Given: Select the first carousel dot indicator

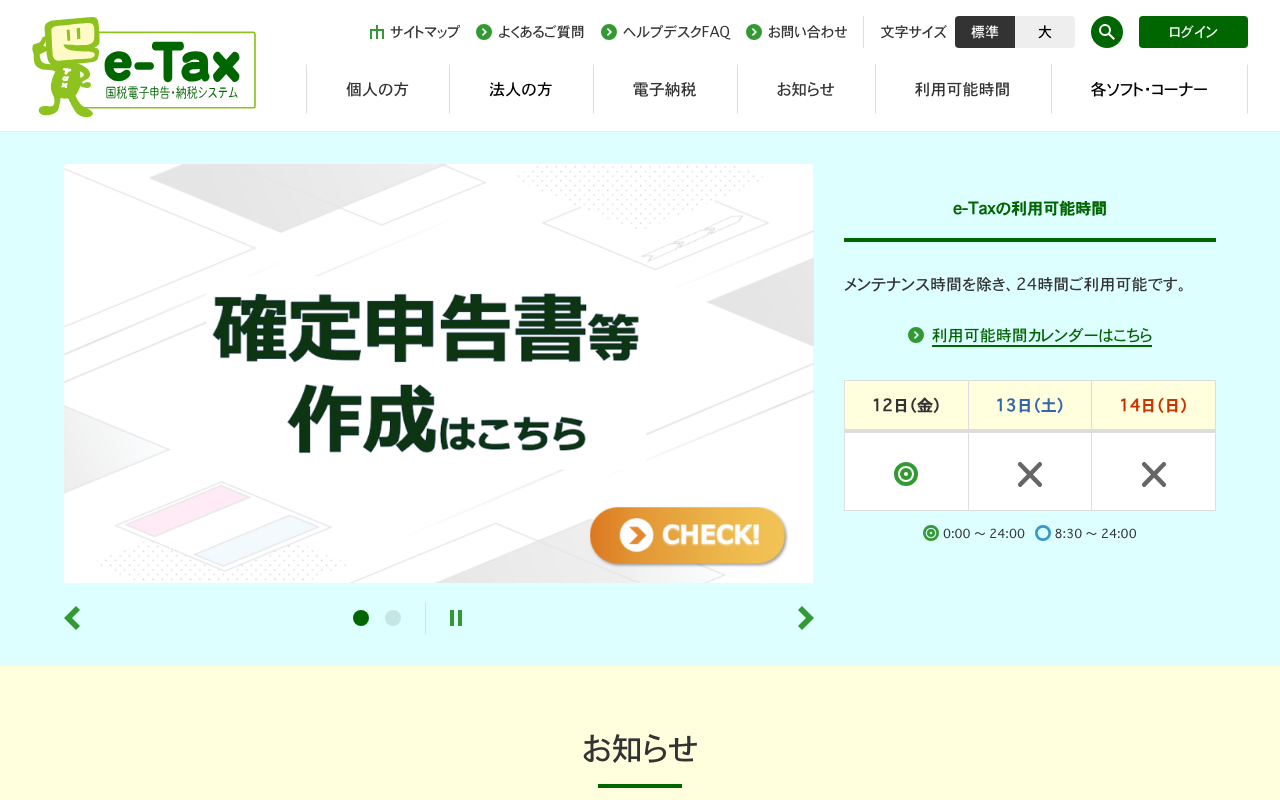Looking at the screenshot, I should [361, 618].
